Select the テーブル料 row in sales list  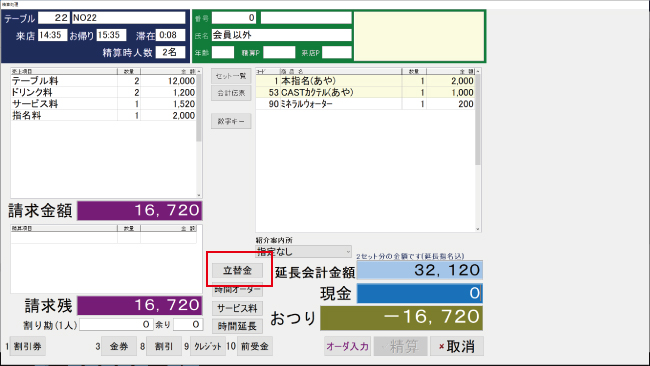[x=103, y=81]
